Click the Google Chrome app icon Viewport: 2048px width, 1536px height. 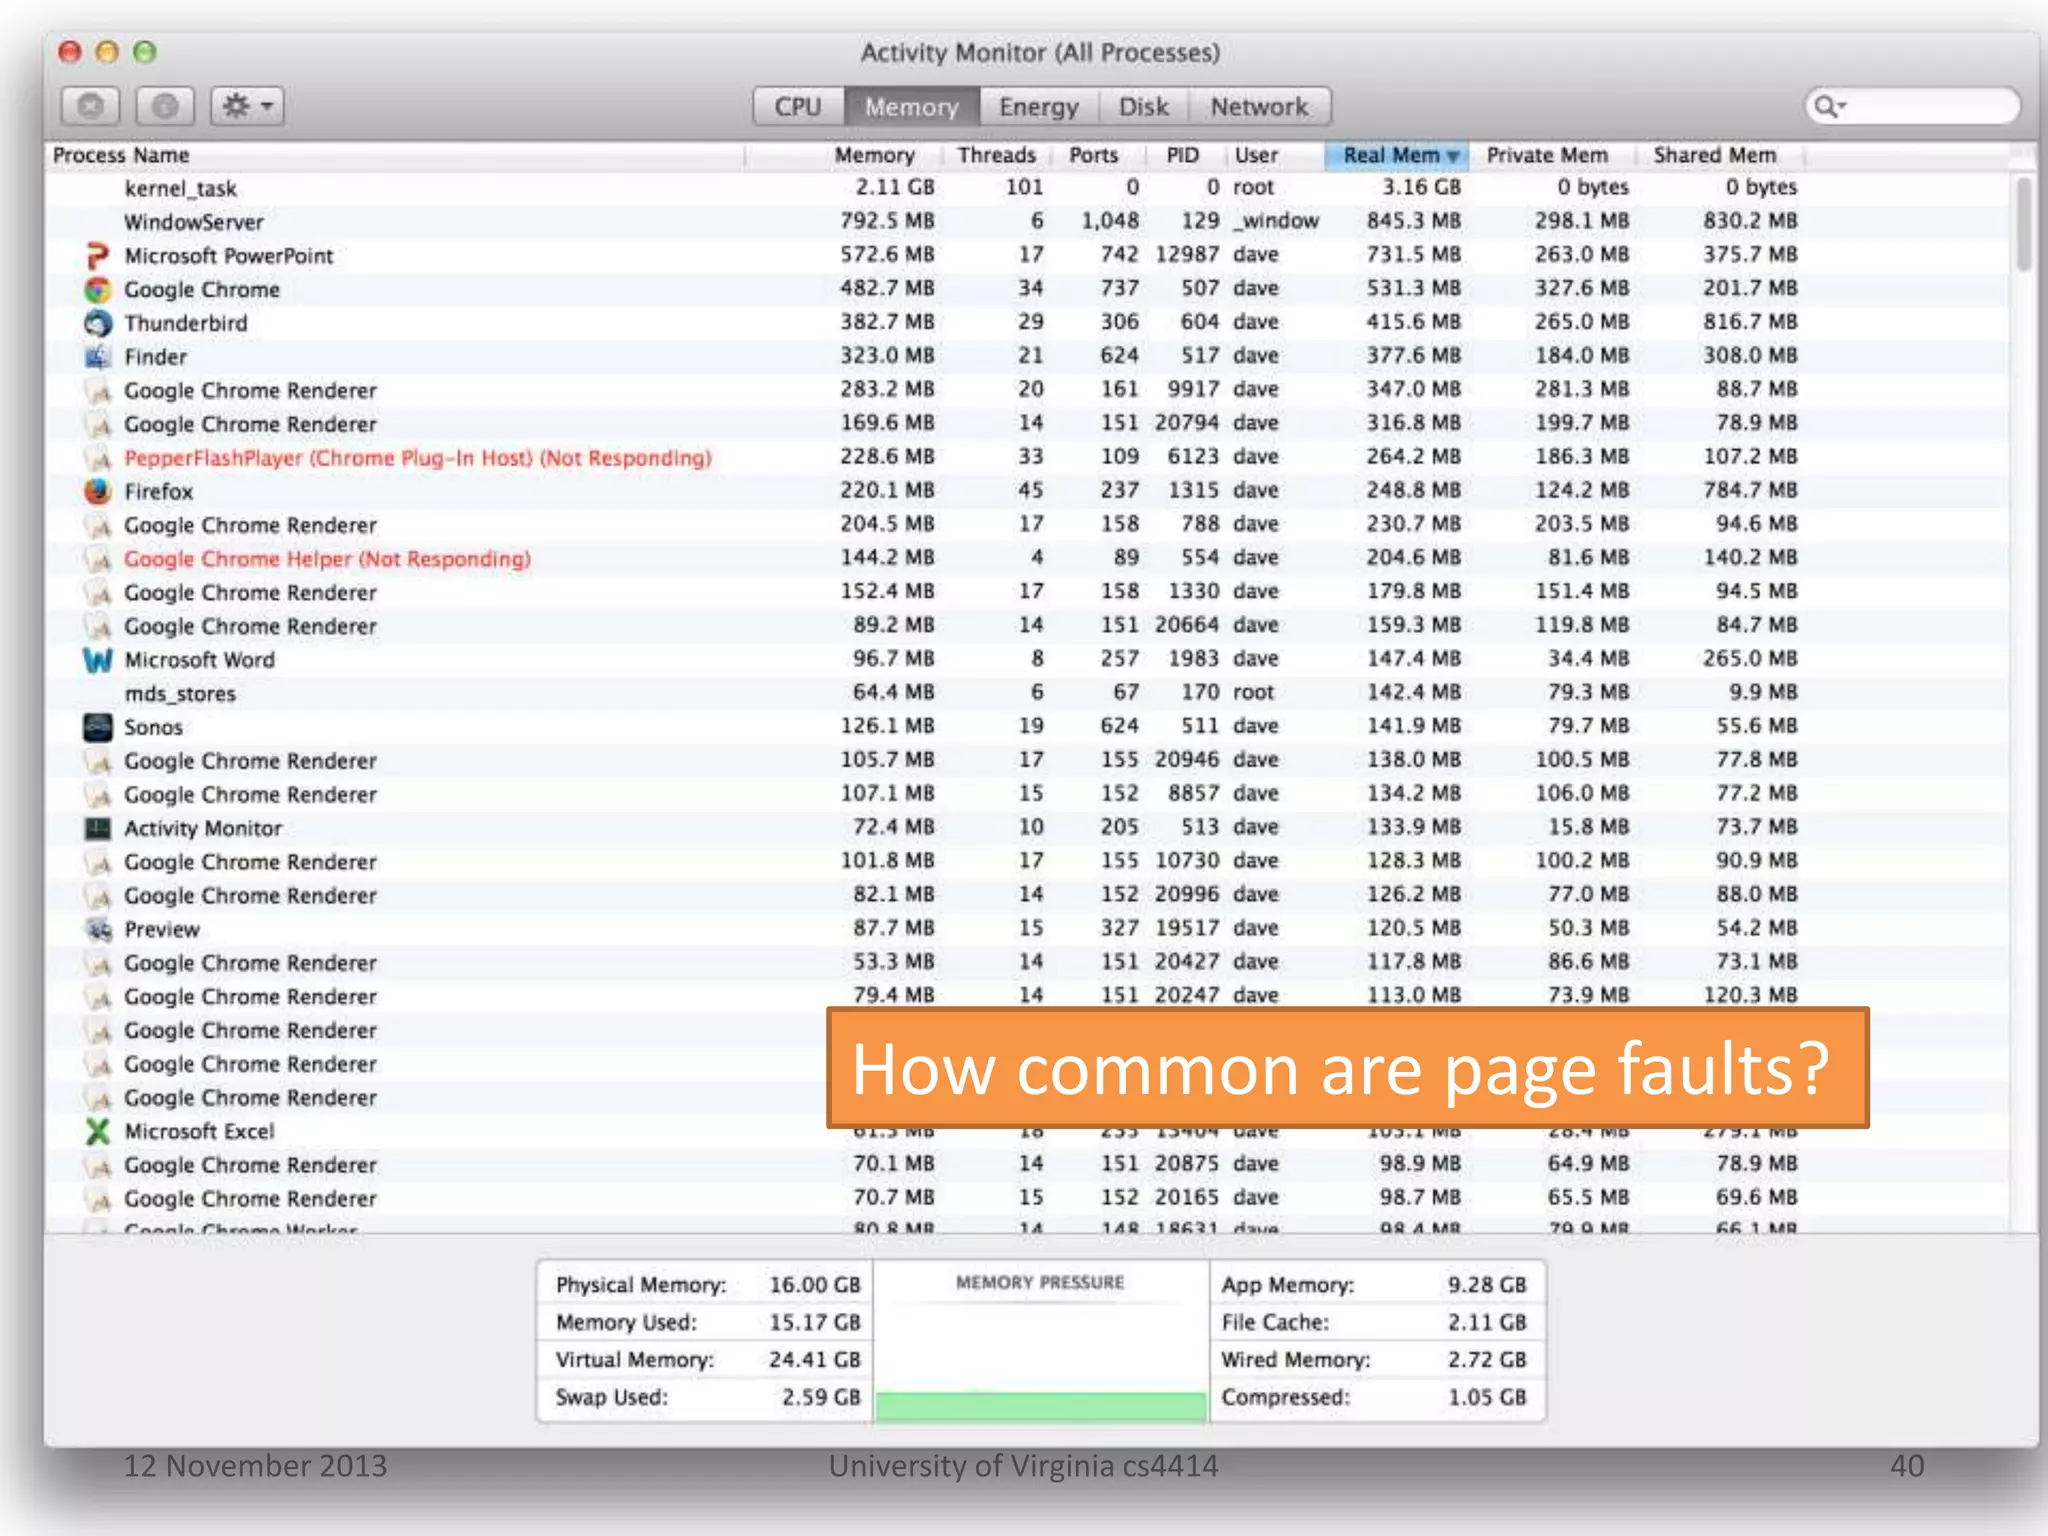coord(97,290)
